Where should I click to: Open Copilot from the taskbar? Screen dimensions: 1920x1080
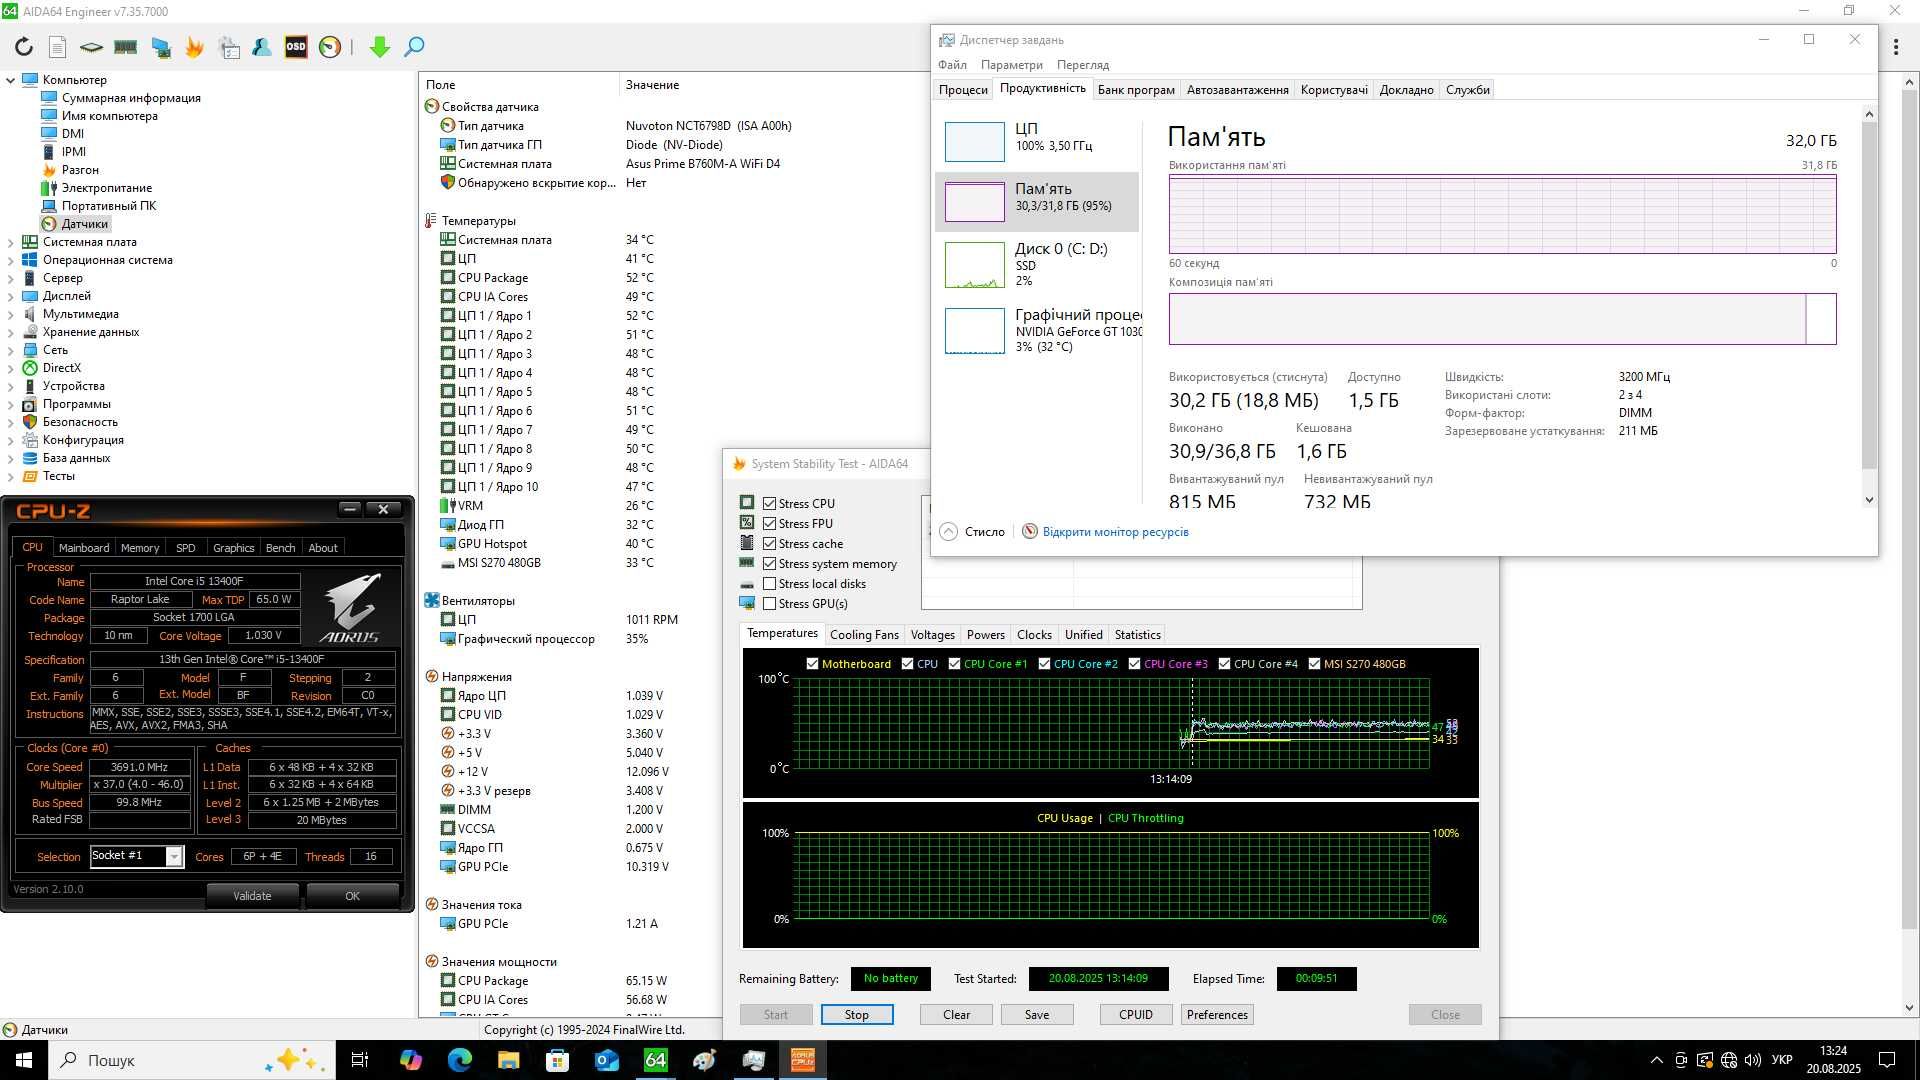[x=410, y=1060]
